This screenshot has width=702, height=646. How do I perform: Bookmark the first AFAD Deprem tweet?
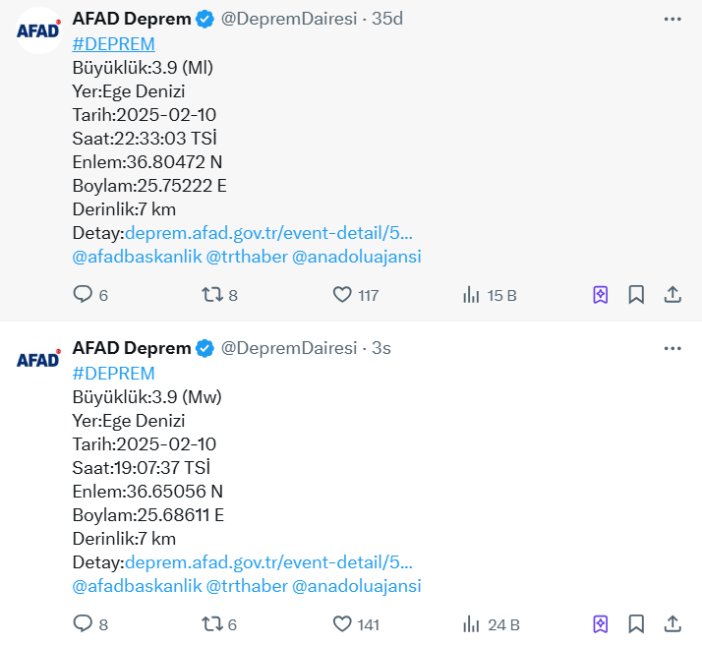click(636, 295)
